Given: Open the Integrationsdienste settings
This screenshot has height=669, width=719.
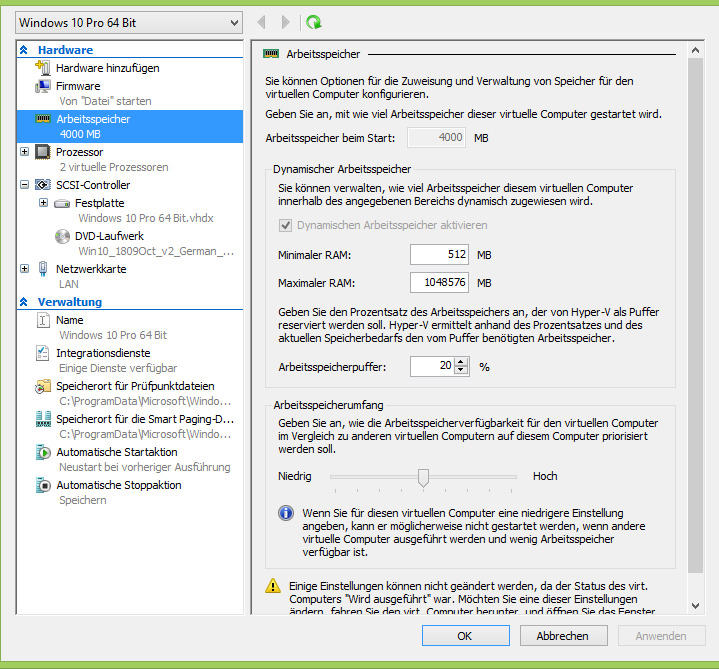Looking at the screenshot, I should pos(103,353).
